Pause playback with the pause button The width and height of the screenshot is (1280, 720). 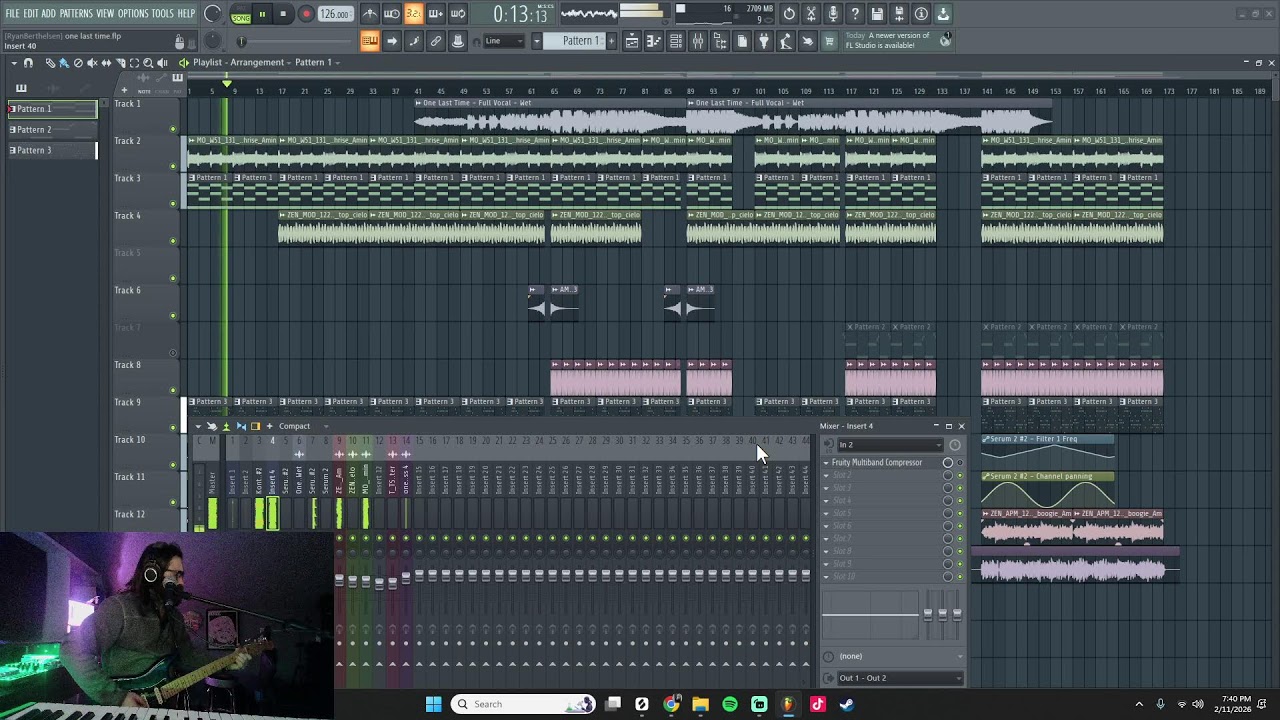pos(262,14)
